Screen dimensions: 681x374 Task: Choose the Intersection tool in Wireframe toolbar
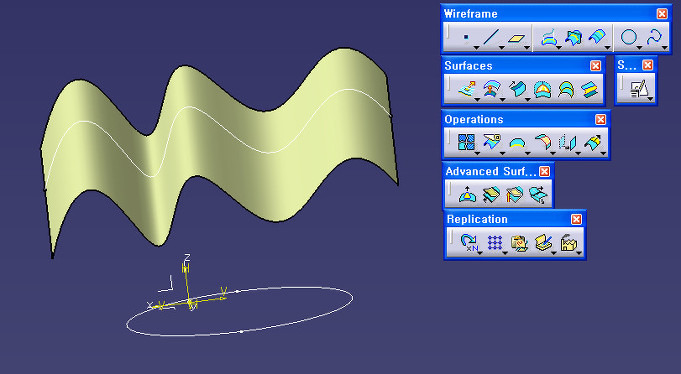pyautogui.click(x=573, y=37)
